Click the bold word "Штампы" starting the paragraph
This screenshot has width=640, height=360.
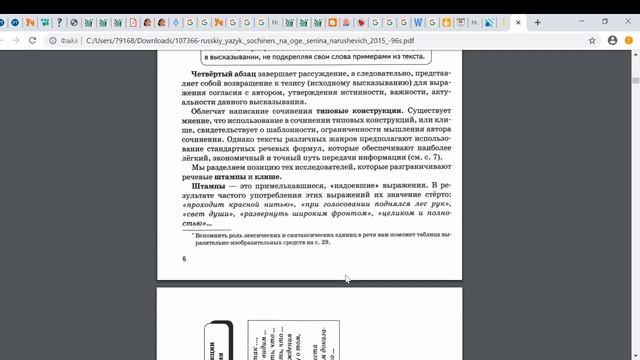pyautogui.click(x=208, y=186)
